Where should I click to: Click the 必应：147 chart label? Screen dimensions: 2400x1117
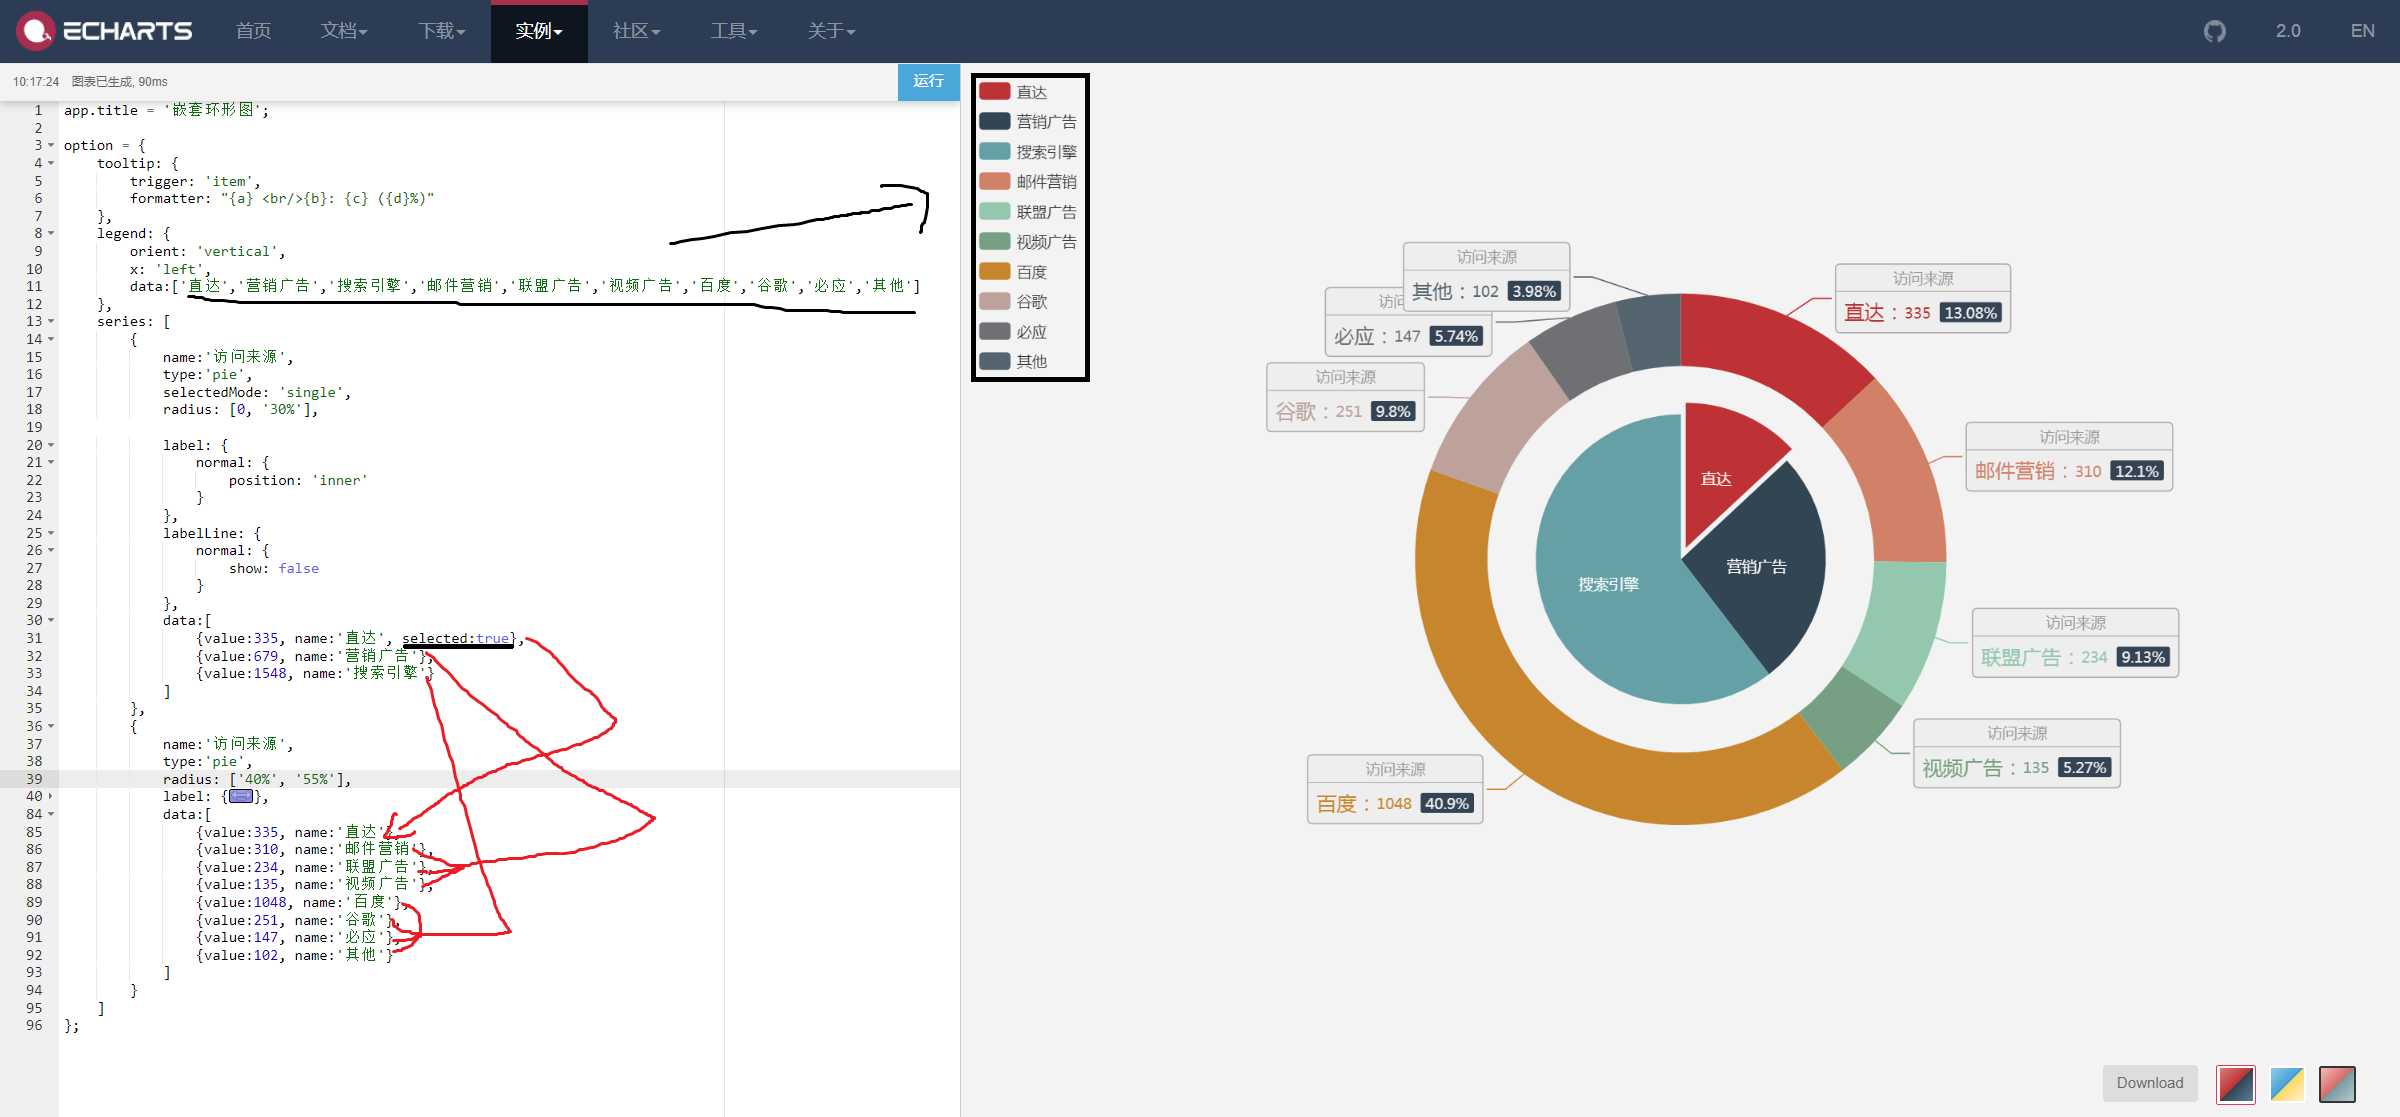tap(1408, 336)
